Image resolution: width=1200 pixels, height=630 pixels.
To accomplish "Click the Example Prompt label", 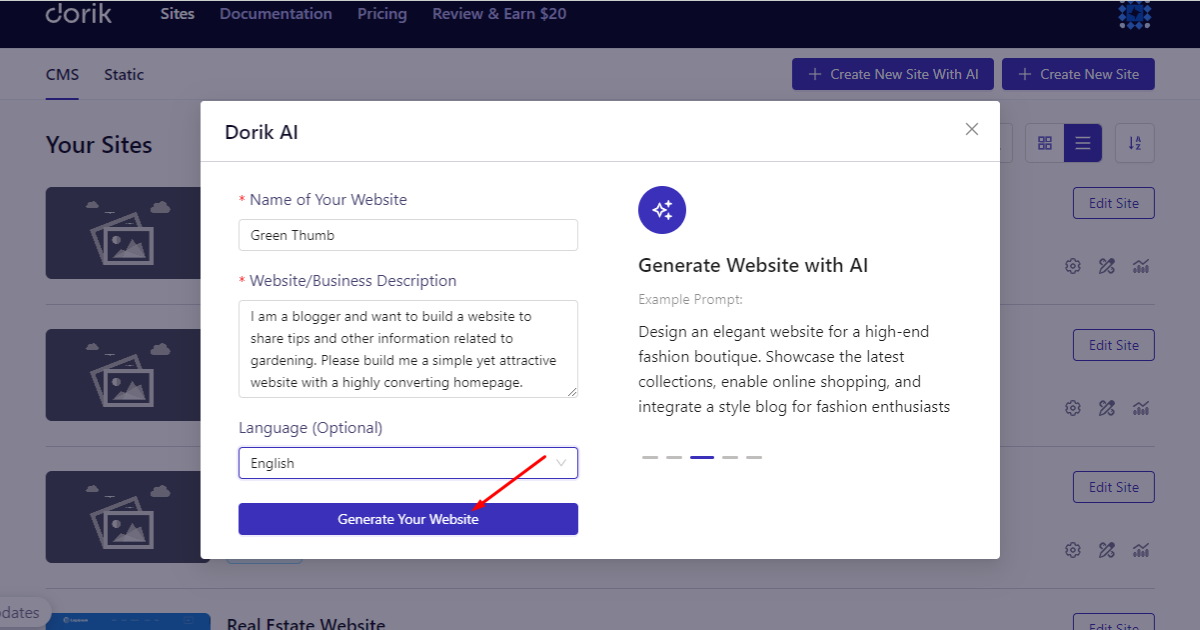I will coord(691,299).
